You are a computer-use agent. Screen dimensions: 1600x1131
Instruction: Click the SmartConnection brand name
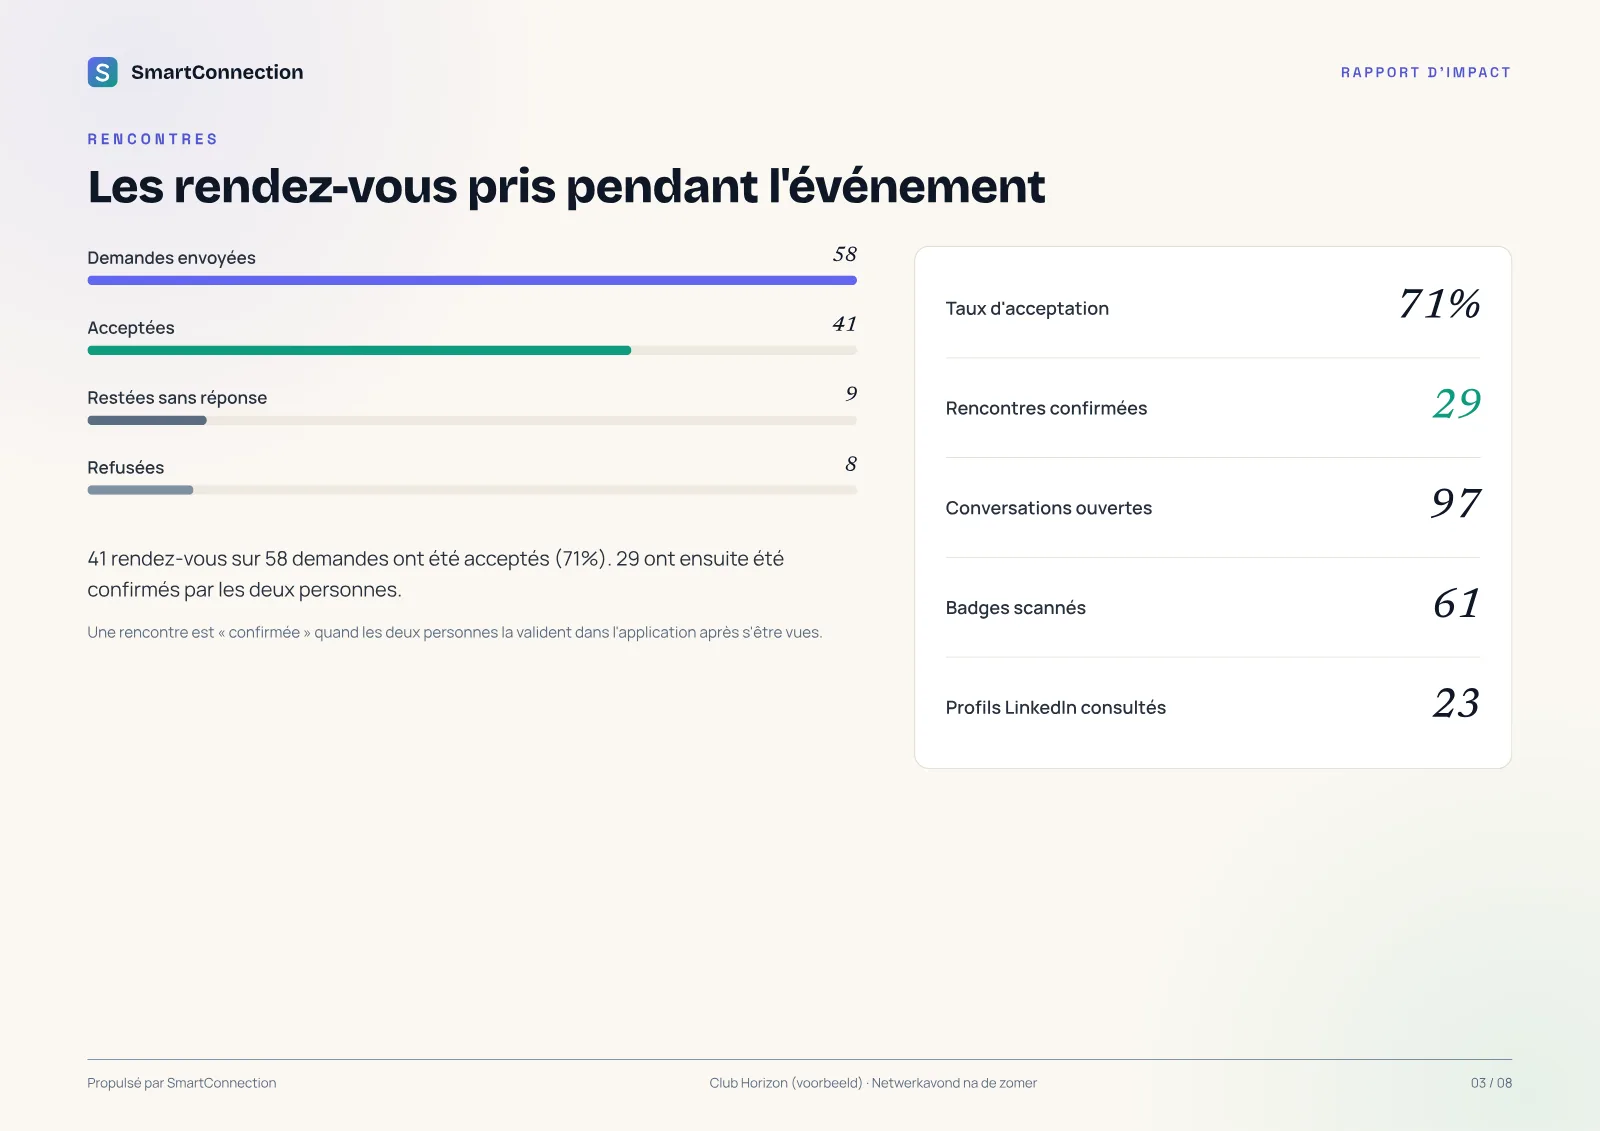pyautogui.click(x=217, y=72)
